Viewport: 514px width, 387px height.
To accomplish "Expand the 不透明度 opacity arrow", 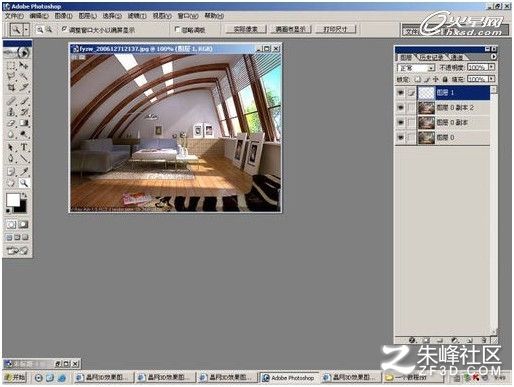I will (x=492, y=67).
